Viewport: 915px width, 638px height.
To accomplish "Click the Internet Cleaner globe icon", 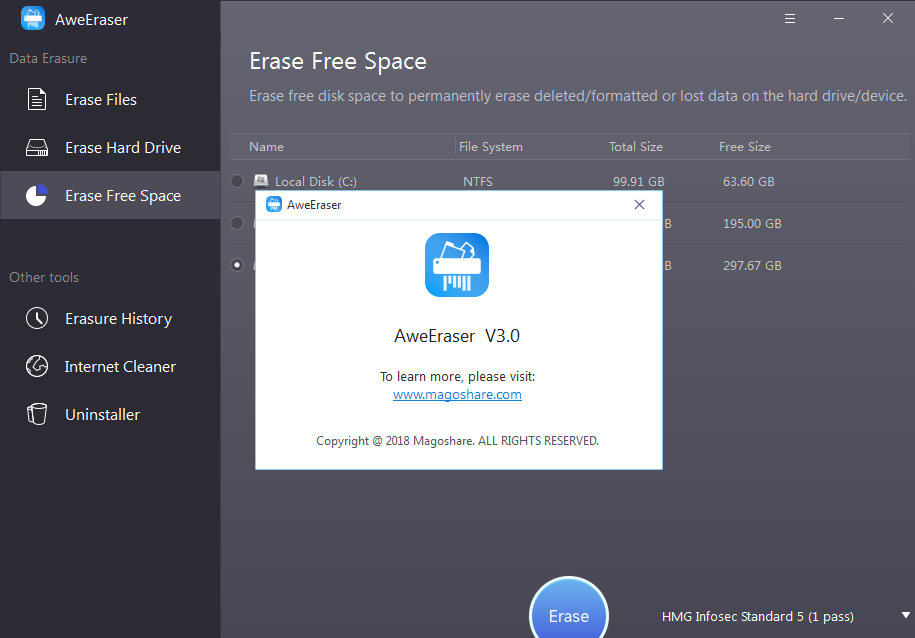I will (x=37, y=366).
